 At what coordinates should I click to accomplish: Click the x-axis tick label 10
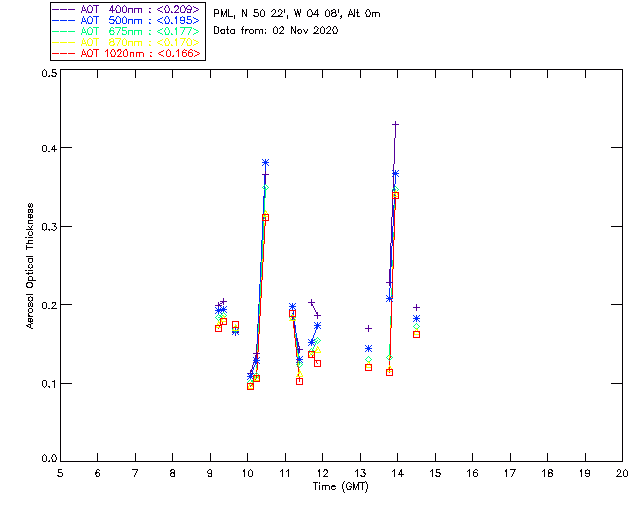pyautogui.click(x=247, y=473)
